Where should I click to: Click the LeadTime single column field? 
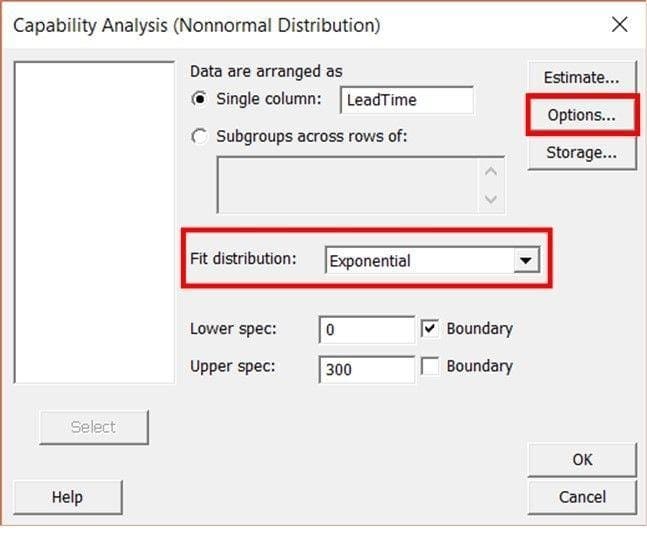(406, 100)
